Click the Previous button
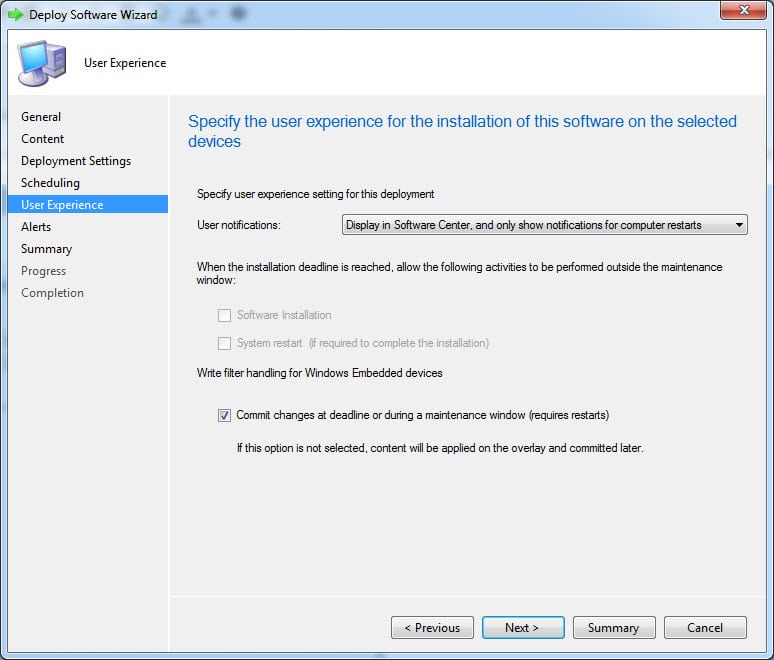This screenshot has height=660, width=774. [432, 627]
